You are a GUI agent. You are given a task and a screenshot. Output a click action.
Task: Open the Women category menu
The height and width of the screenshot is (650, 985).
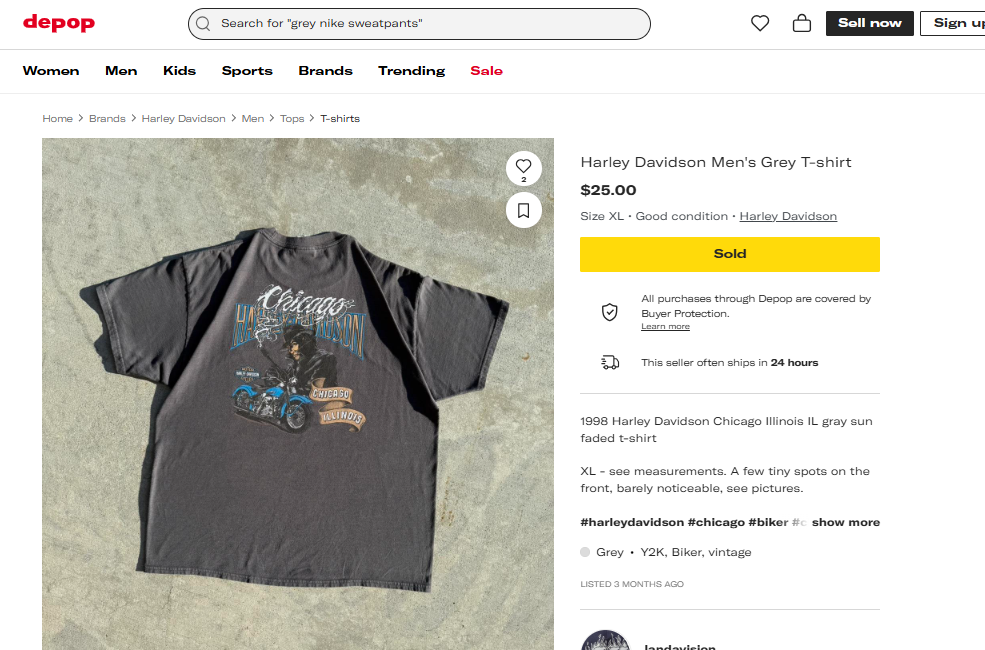point(51,71)
